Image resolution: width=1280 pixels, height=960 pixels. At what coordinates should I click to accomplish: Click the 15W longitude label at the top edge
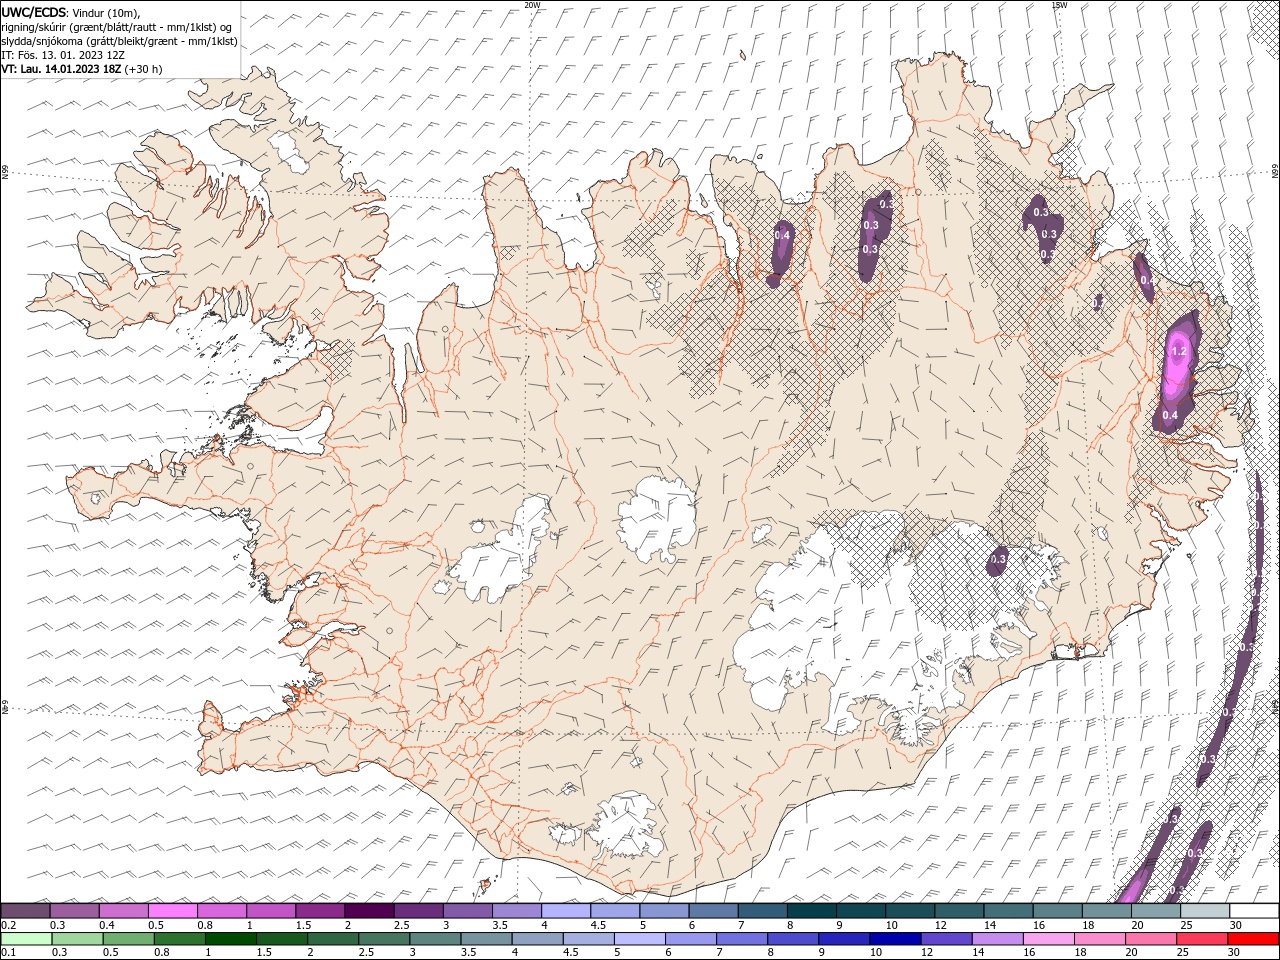coord(1058,5)
